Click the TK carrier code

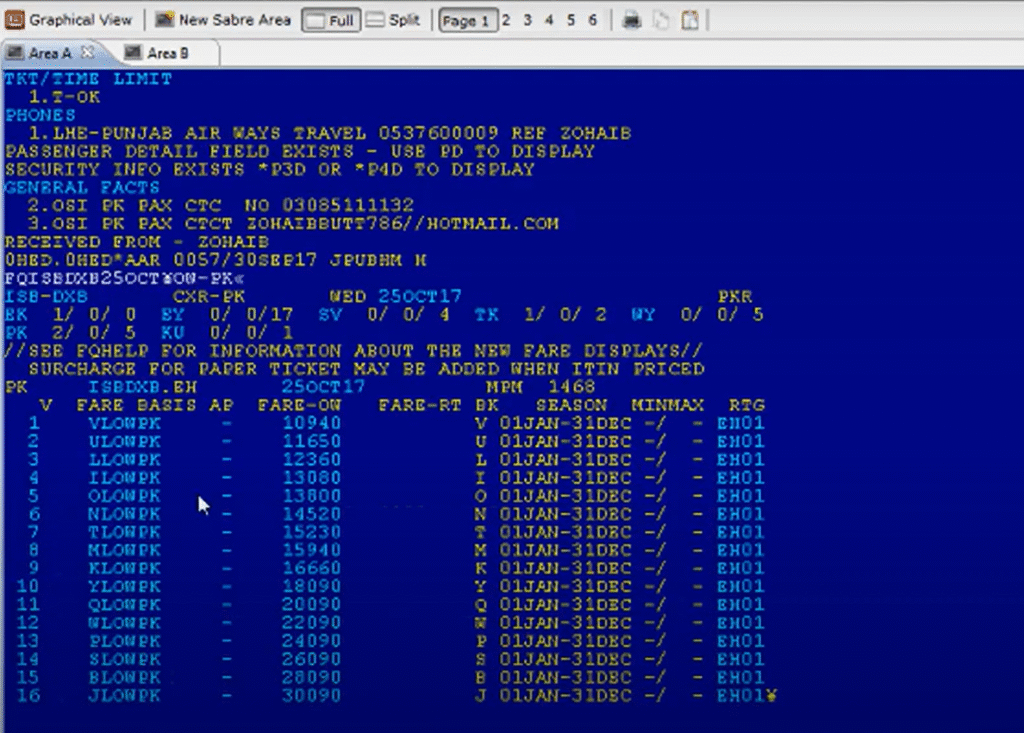[487, 315]
